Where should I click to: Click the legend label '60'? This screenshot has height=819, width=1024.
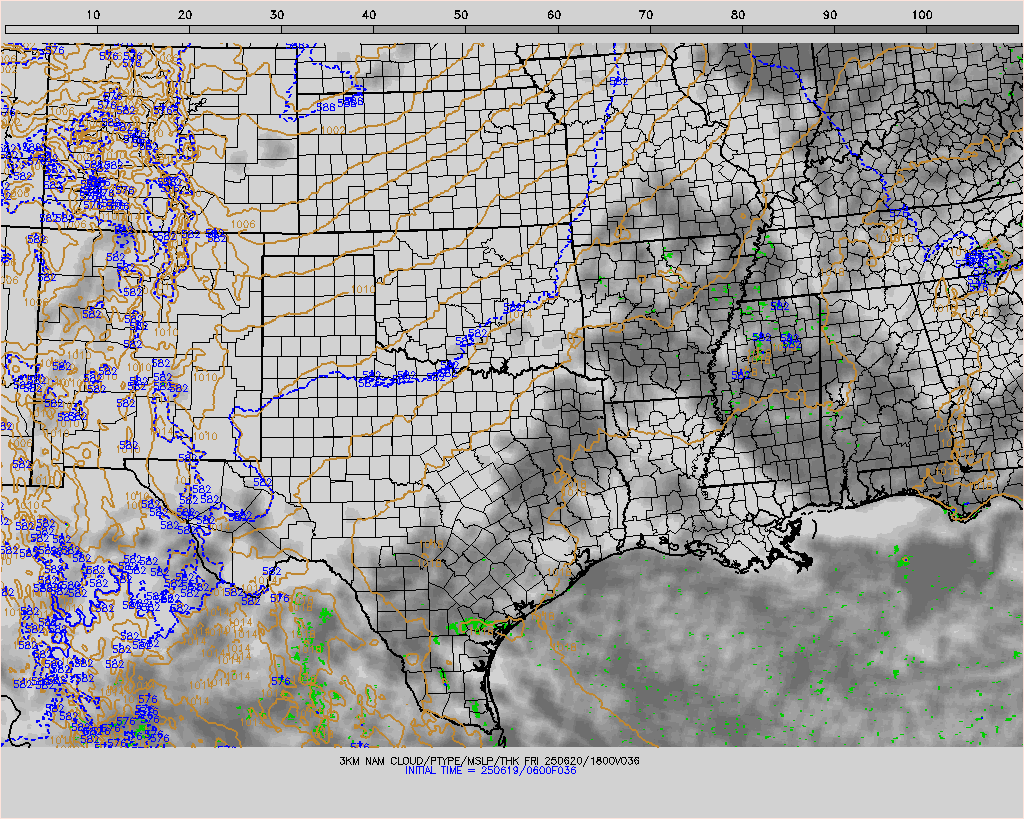[x=554, y=15]
